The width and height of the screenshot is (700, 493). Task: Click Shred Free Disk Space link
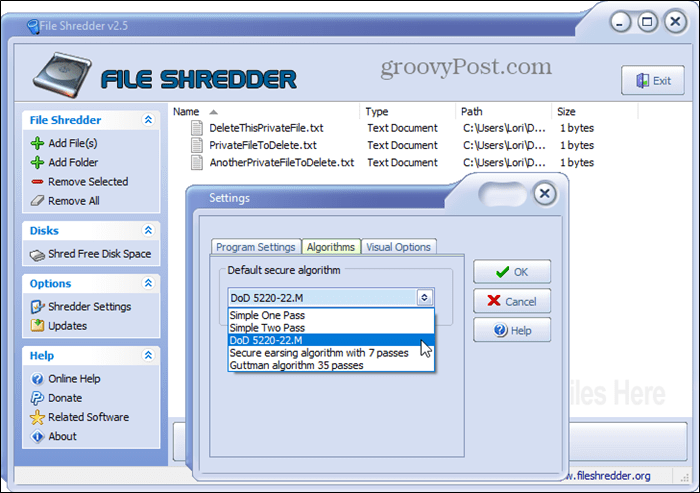(100, 254)
